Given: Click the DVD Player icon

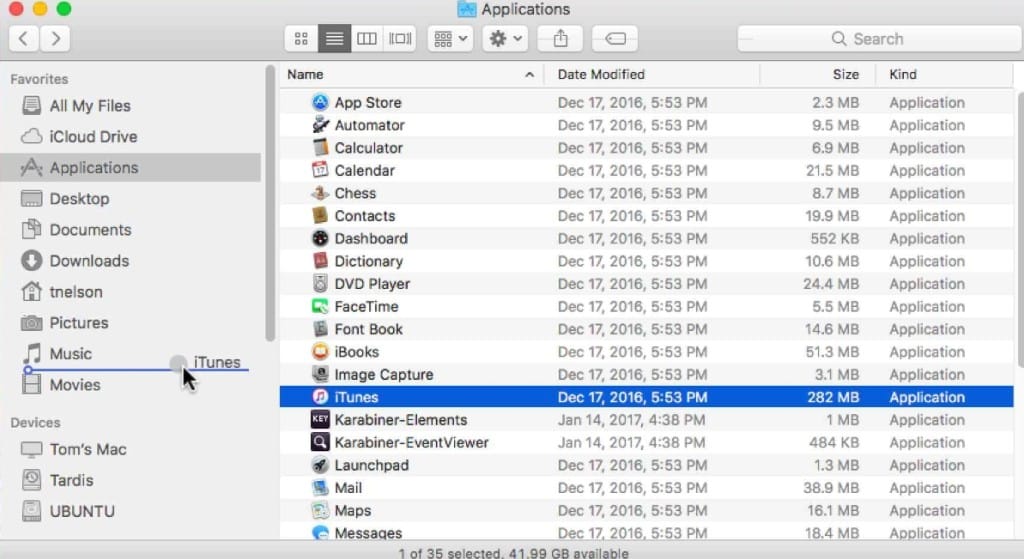Looking at the screenshot, I should tap(320, 283).
